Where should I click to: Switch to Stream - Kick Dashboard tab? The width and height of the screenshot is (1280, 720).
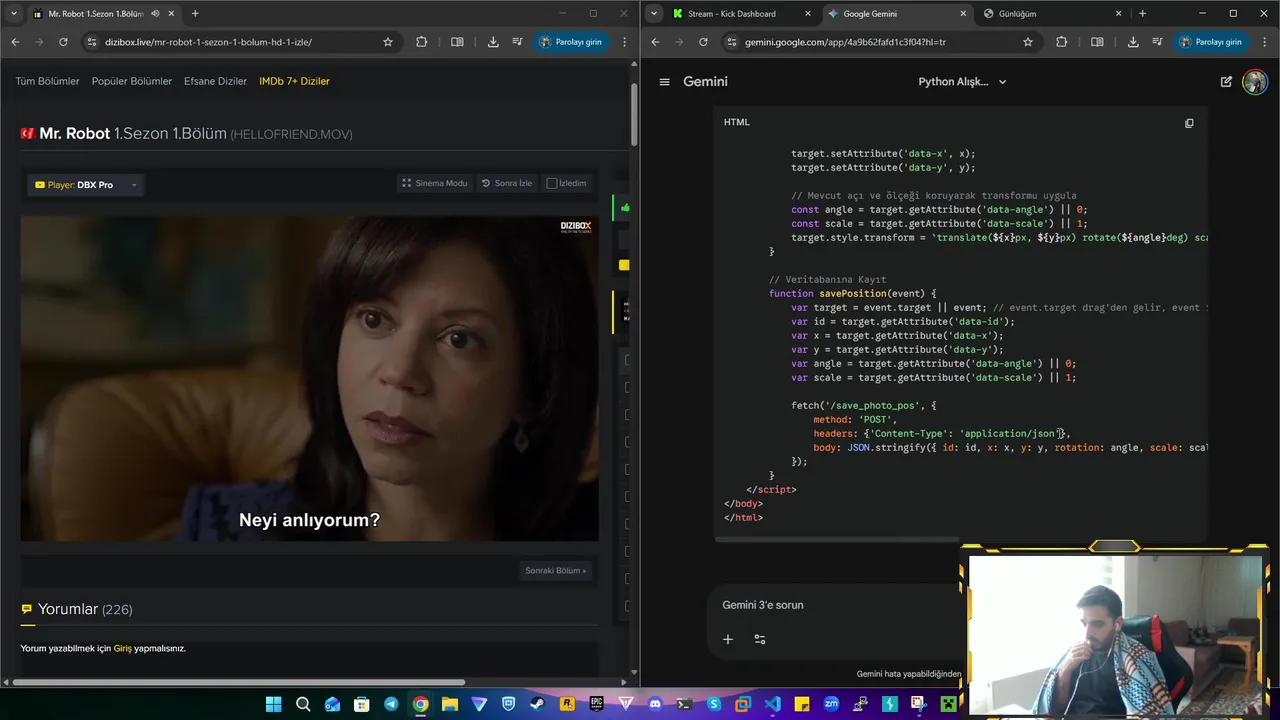click(740, 14)
